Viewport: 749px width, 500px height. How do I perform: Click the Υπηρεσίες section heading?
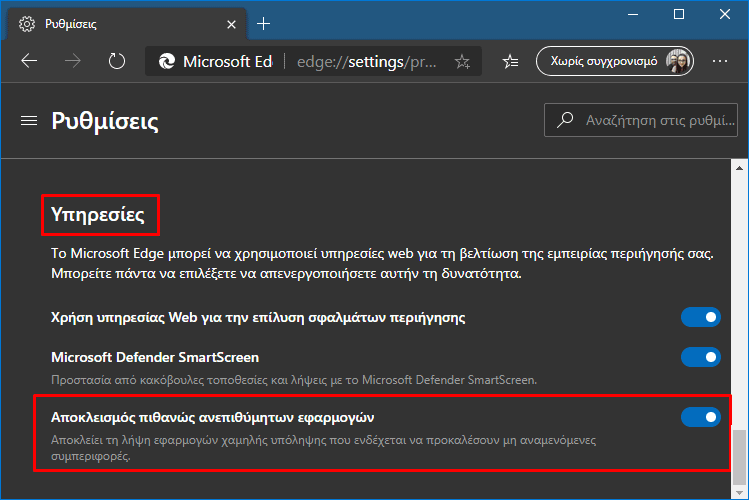[x=98, y=214]
